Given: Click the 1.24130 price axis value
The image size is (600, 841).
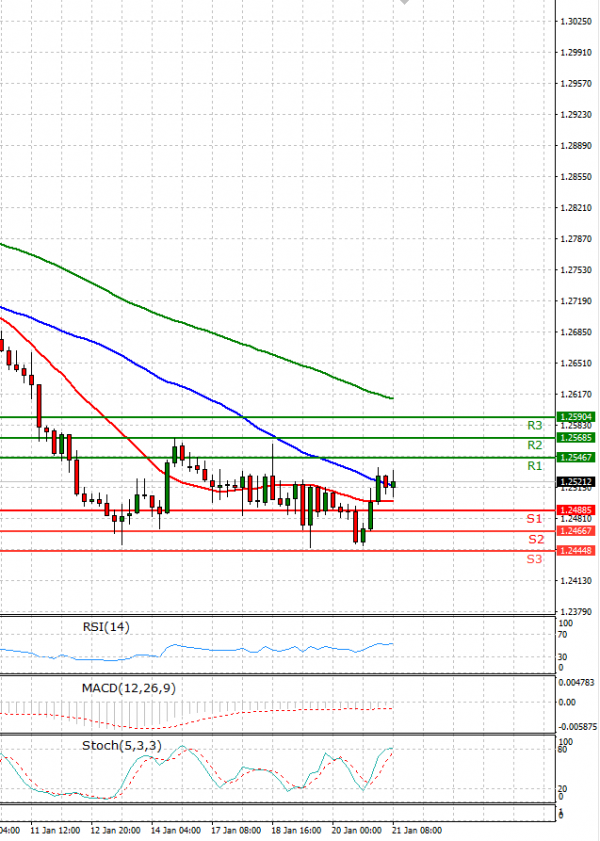Looking at the screenshot, I should [576, 580].
